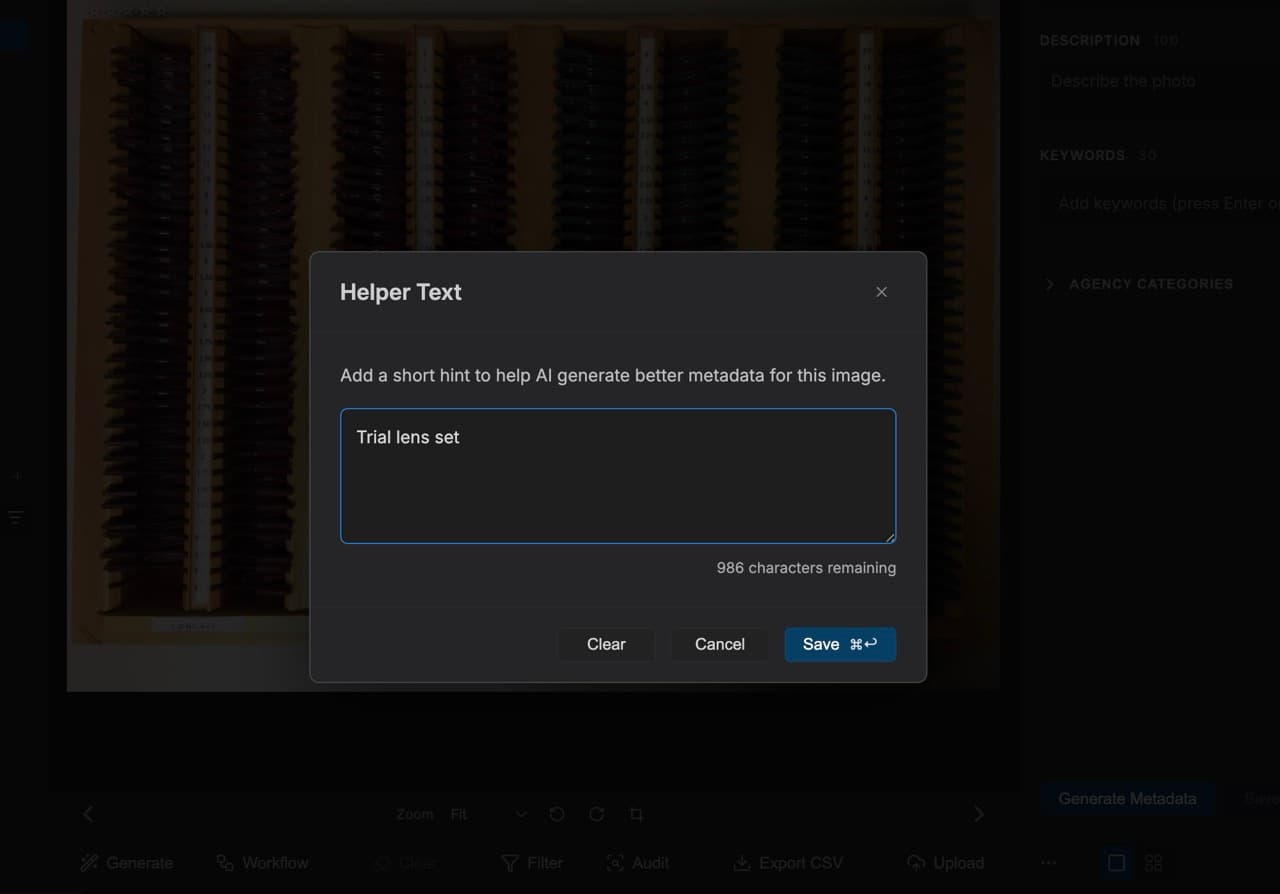The image size is (1280, 894).
Task: Focus the helper hint text area
Action: click(618, 476)
